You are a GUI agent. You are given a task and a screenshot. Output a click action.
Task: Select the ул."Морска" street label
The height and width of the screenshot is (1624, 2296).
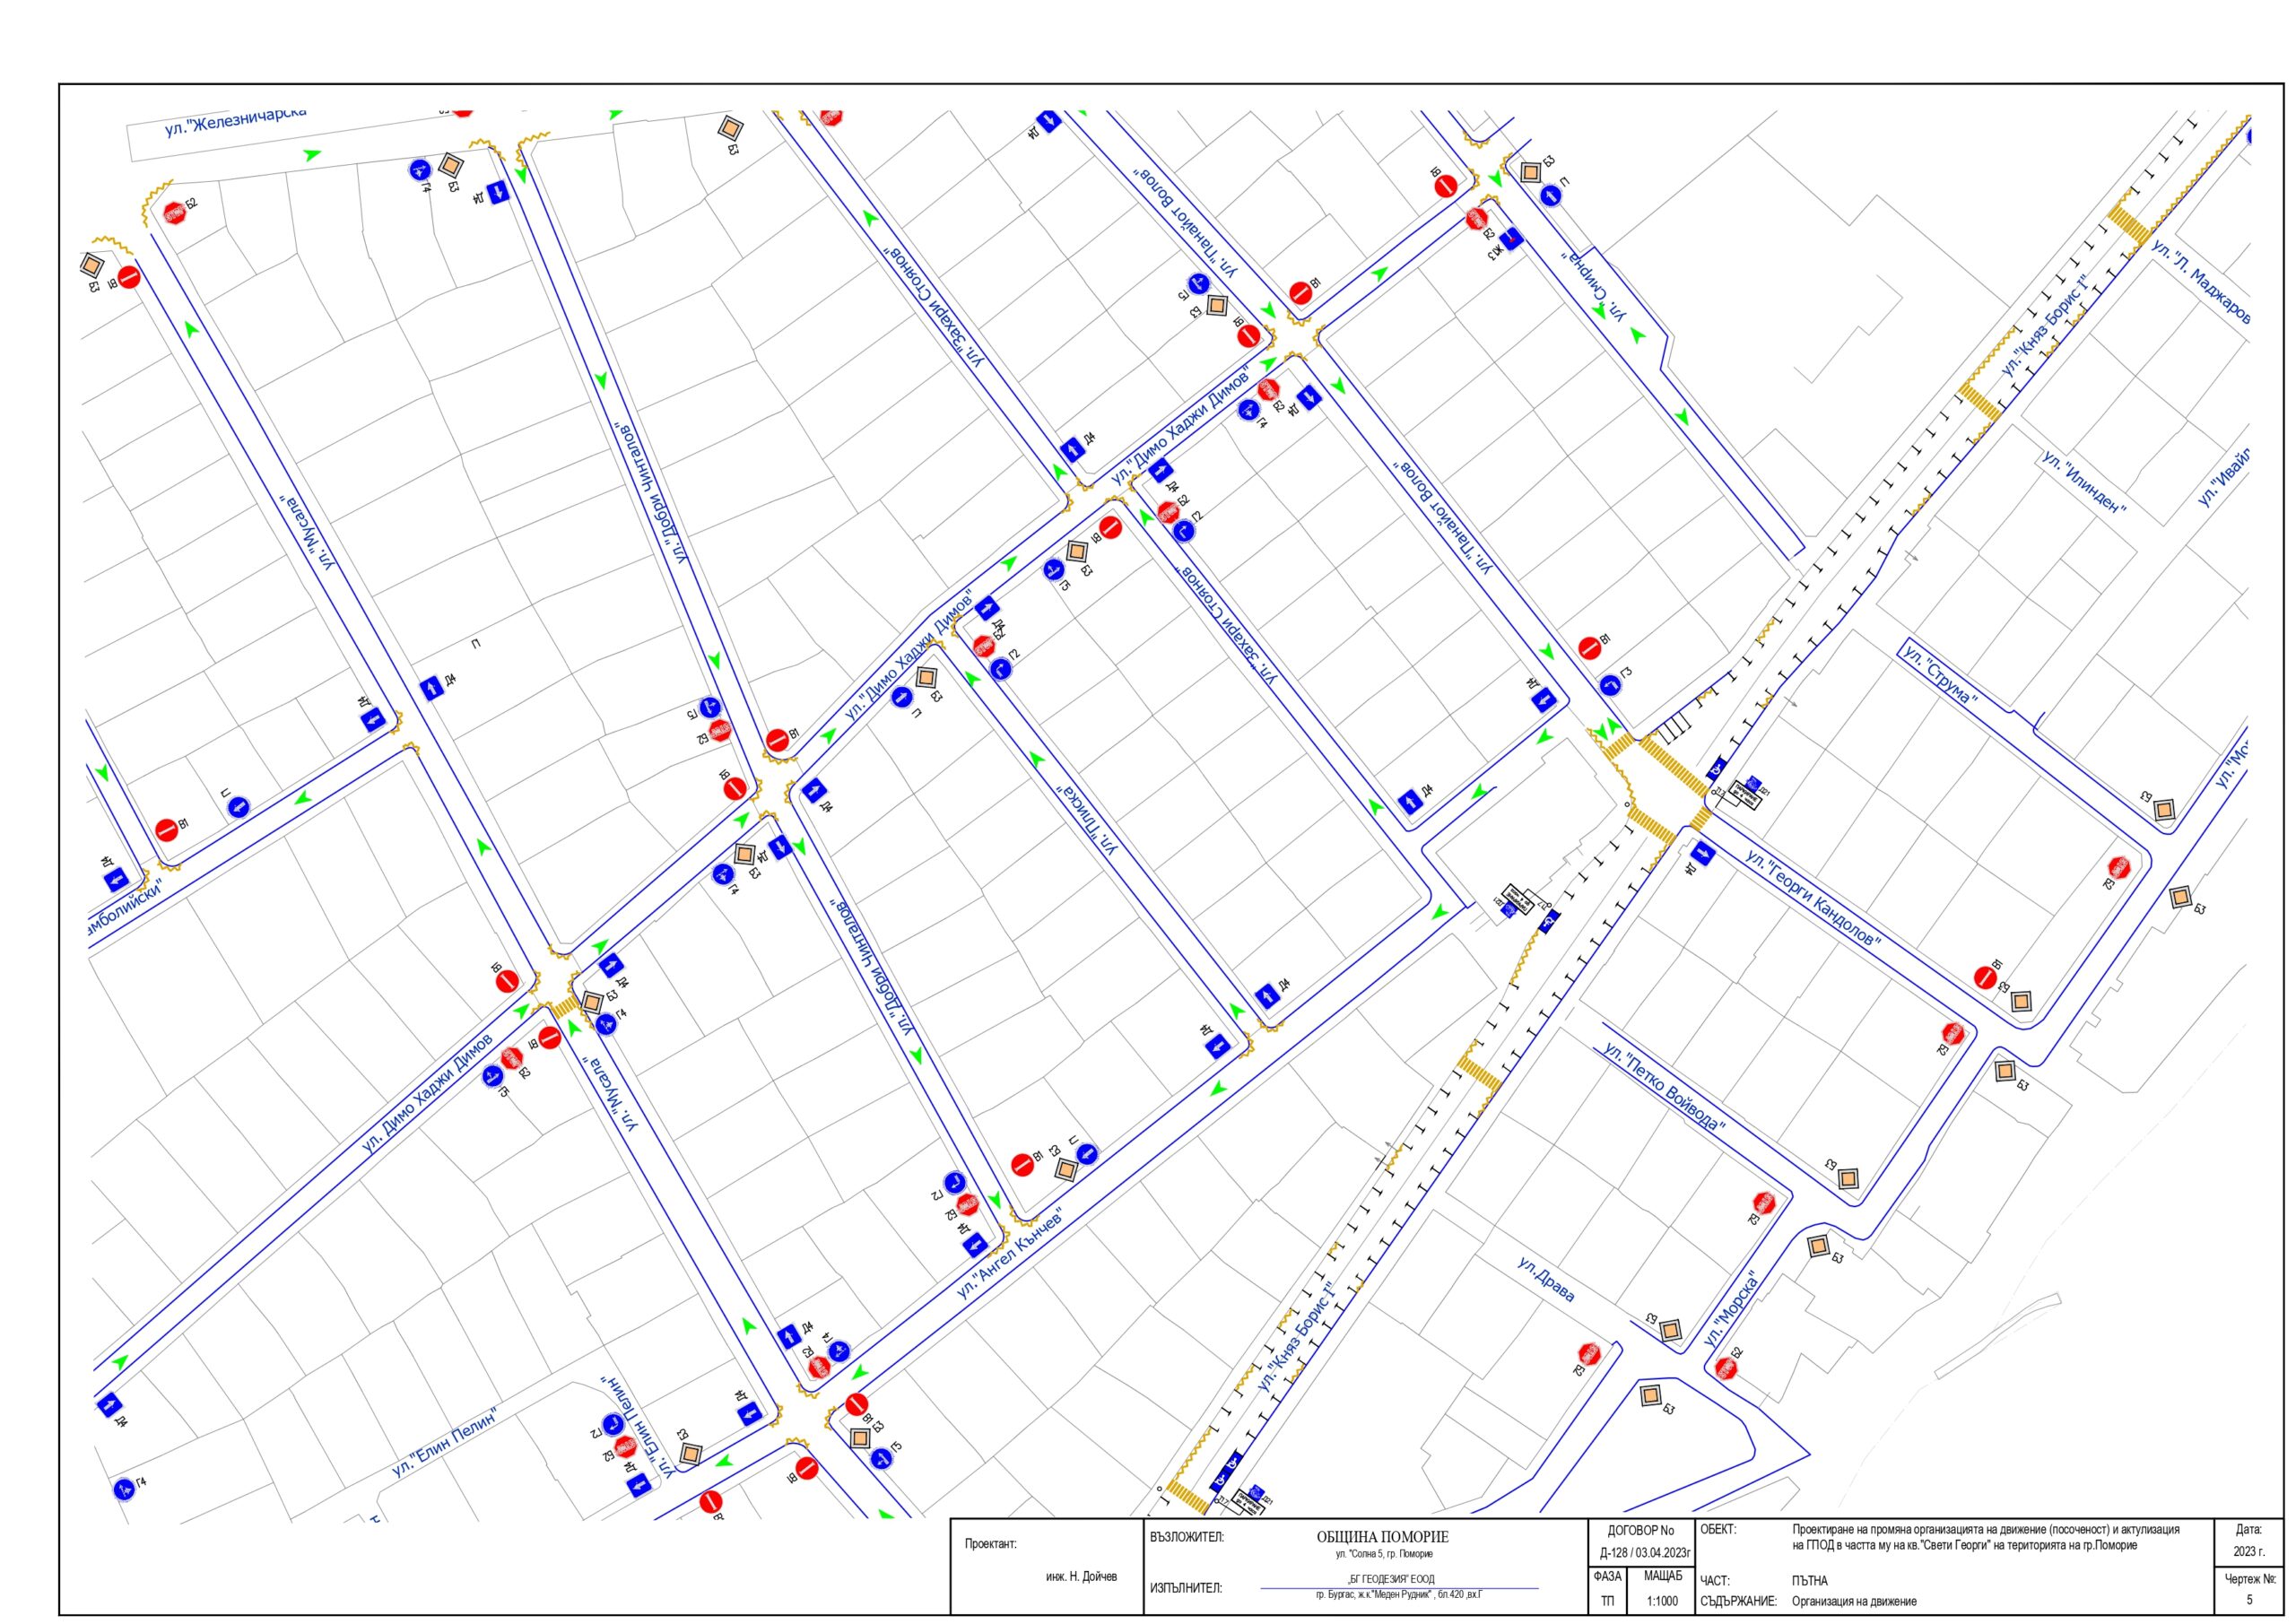pos(1733,1308)
